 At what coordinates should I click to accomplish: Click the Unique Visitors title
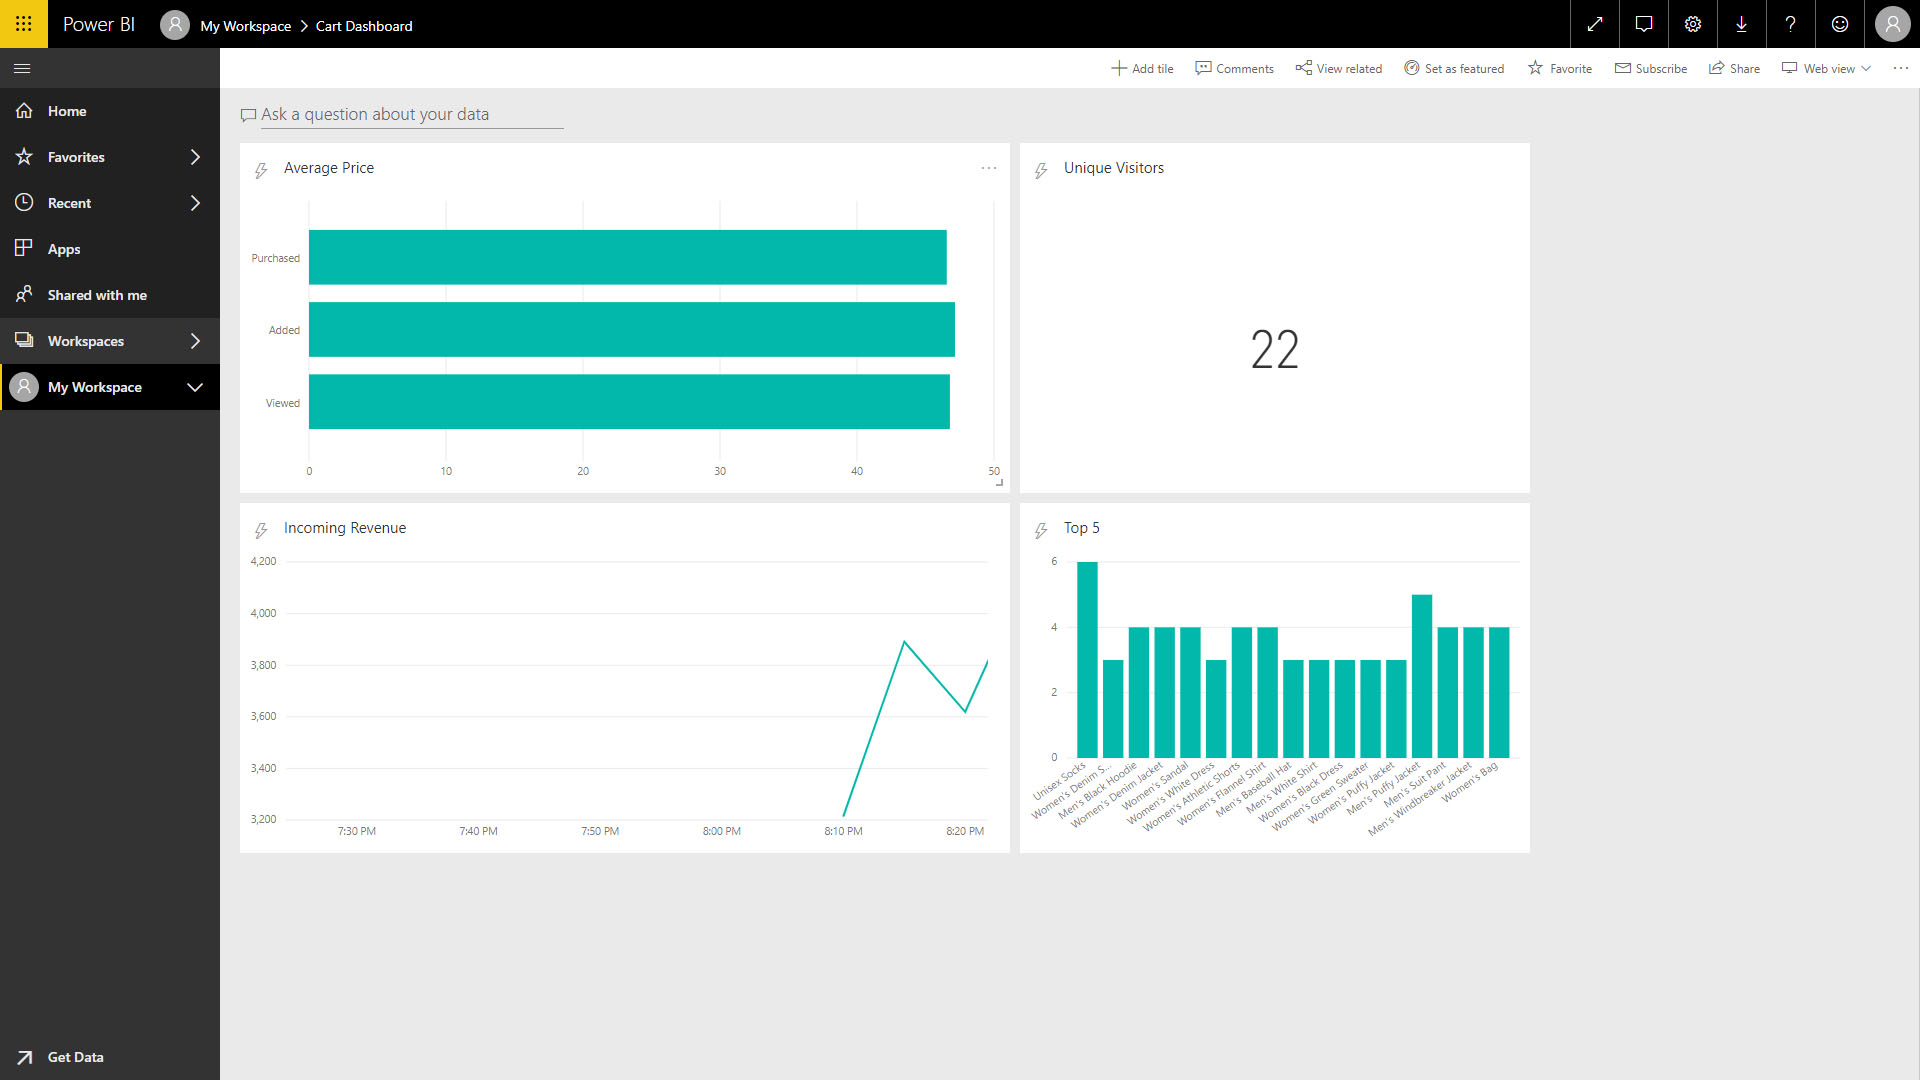point(1114,168)
